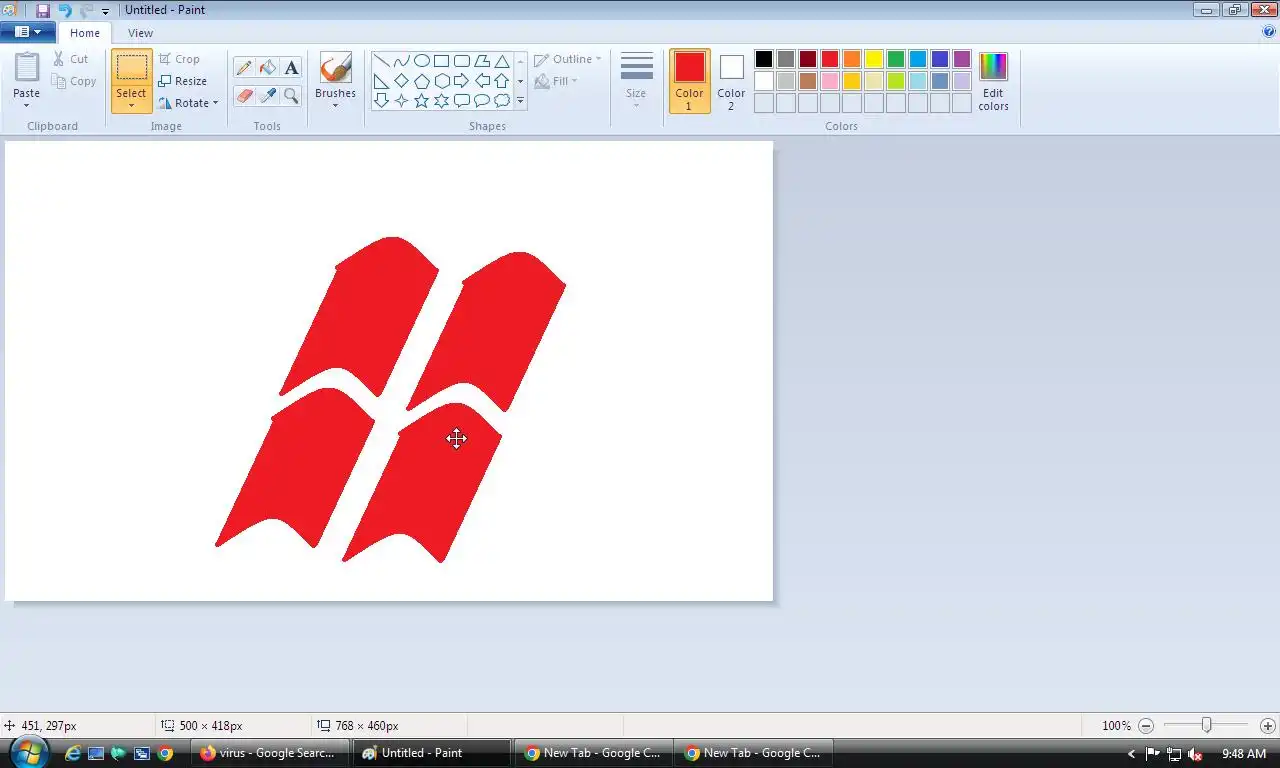Pick the purple color swatch

[x=962, y=59]
